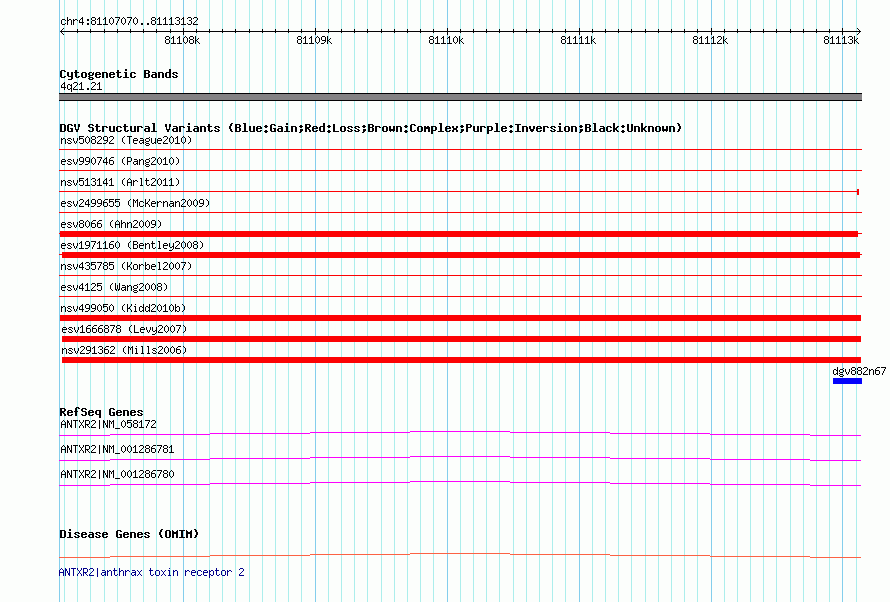This screenshot has width=890, height=602.
Task: Click the esv8066 (Ahn2009) label
Action: point(111,224)
